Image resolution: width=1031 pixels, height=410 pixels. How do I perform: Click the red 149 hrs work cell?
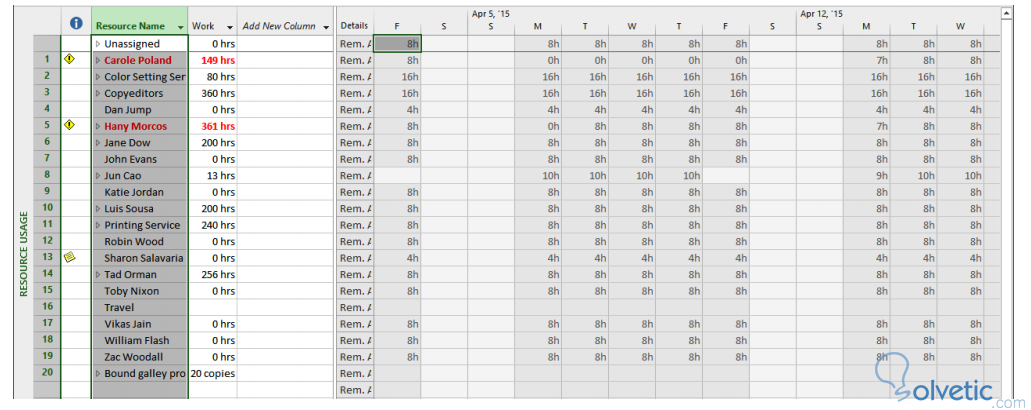tap(212, 60)
